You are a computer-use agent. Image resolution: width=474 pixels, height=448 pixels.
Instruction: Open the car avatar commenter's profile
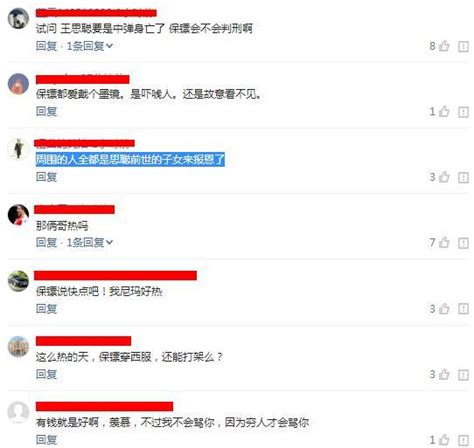[18, 281]
